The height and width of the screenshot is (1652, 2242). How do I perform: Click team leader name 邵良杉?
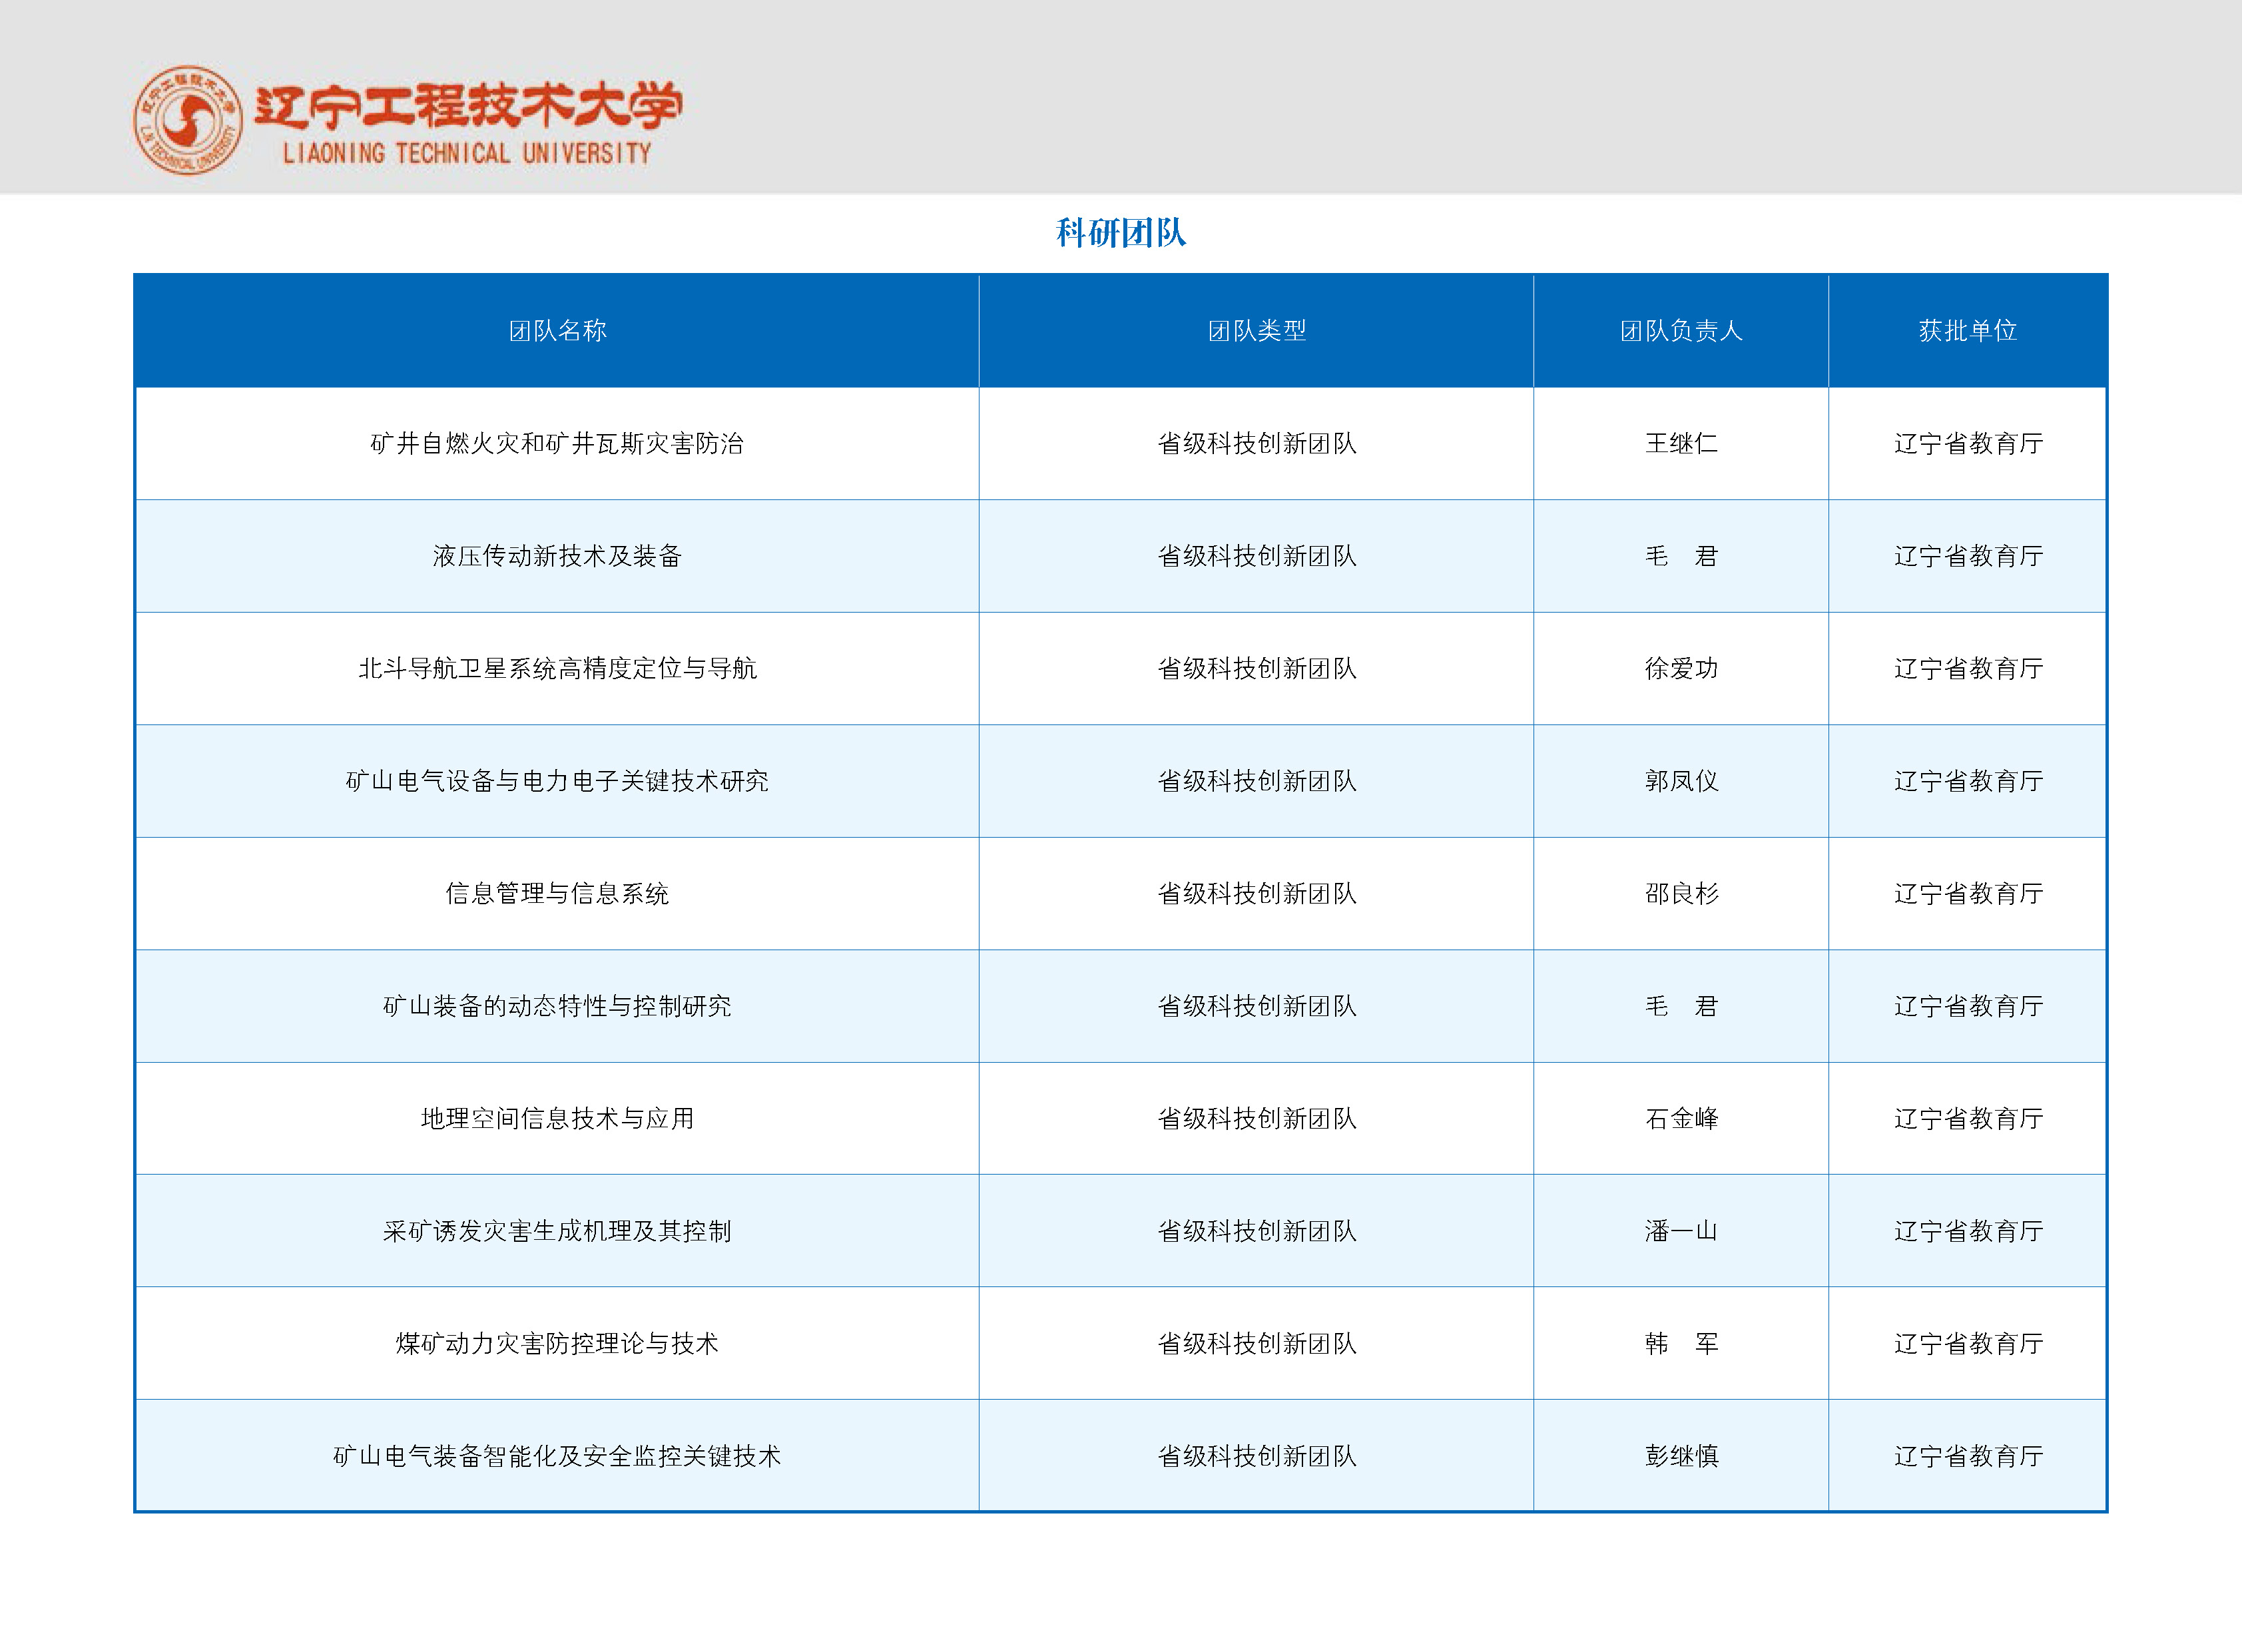[1681, 893]
